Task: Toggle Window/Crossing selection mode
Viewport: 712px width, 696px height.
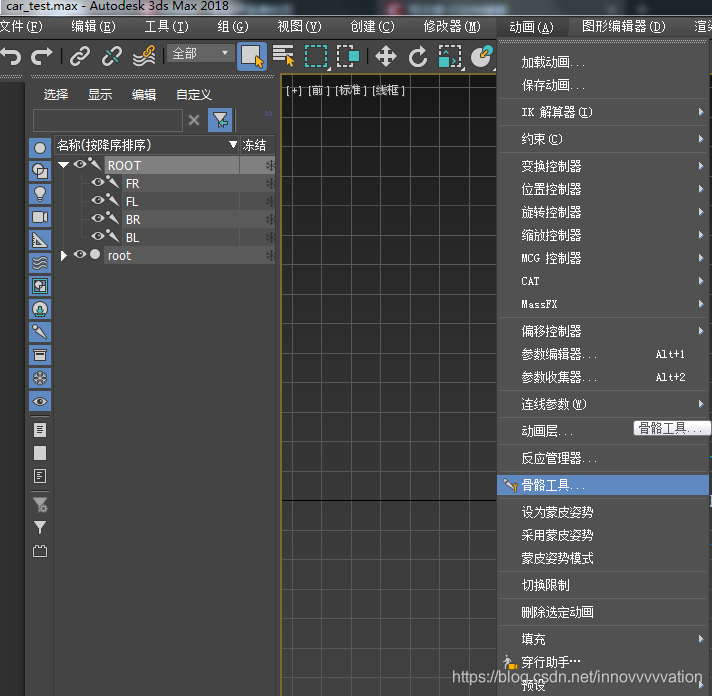Action: click(347, 56)
